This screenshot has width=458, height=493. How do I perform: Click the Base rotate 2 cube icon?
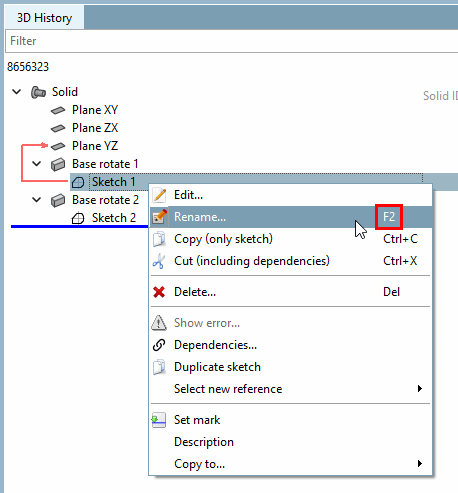tap(58, 200)
